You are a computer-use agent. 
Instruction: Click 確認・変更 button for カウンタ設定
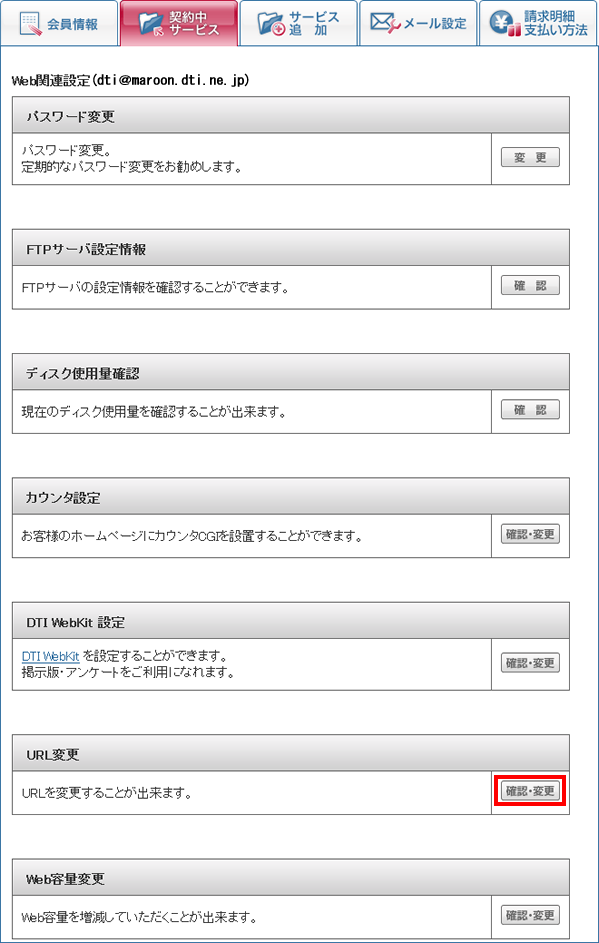(x=530, y=534)
